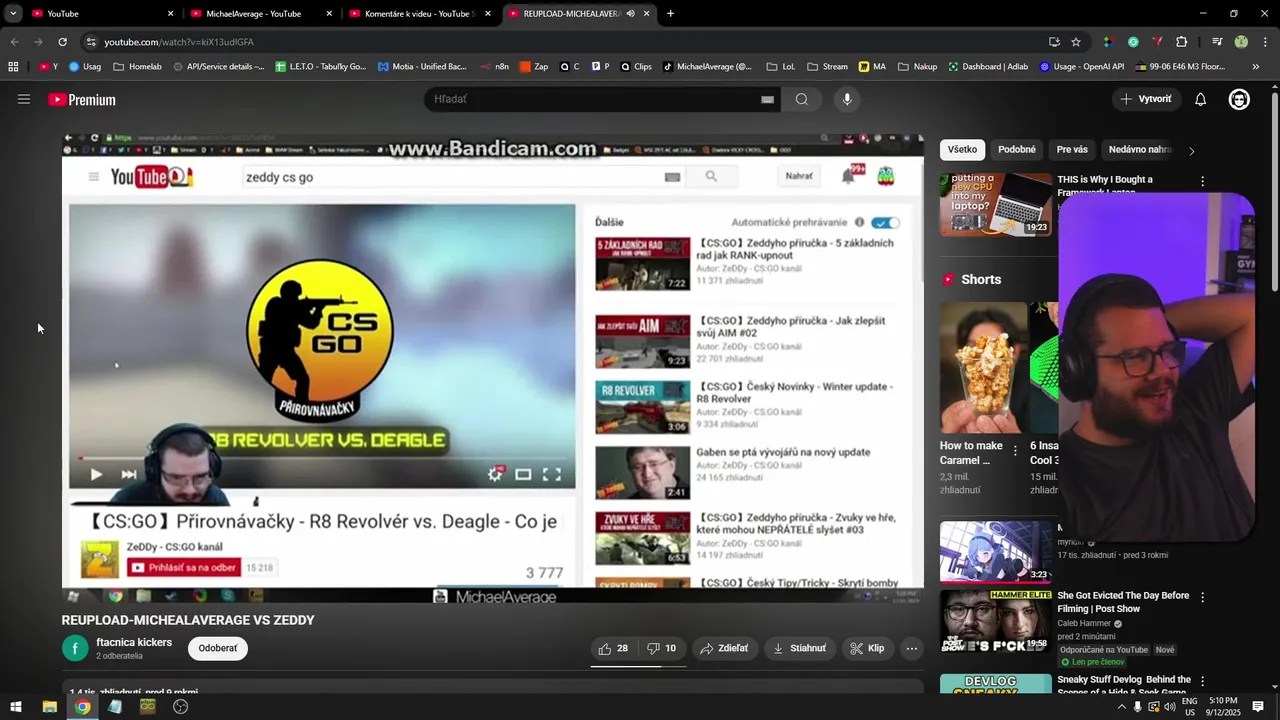Open options for 'Sneaky Stuff Devlog' video
Viewport: 1280px width, 720px height.
(x=1202, y=681)
